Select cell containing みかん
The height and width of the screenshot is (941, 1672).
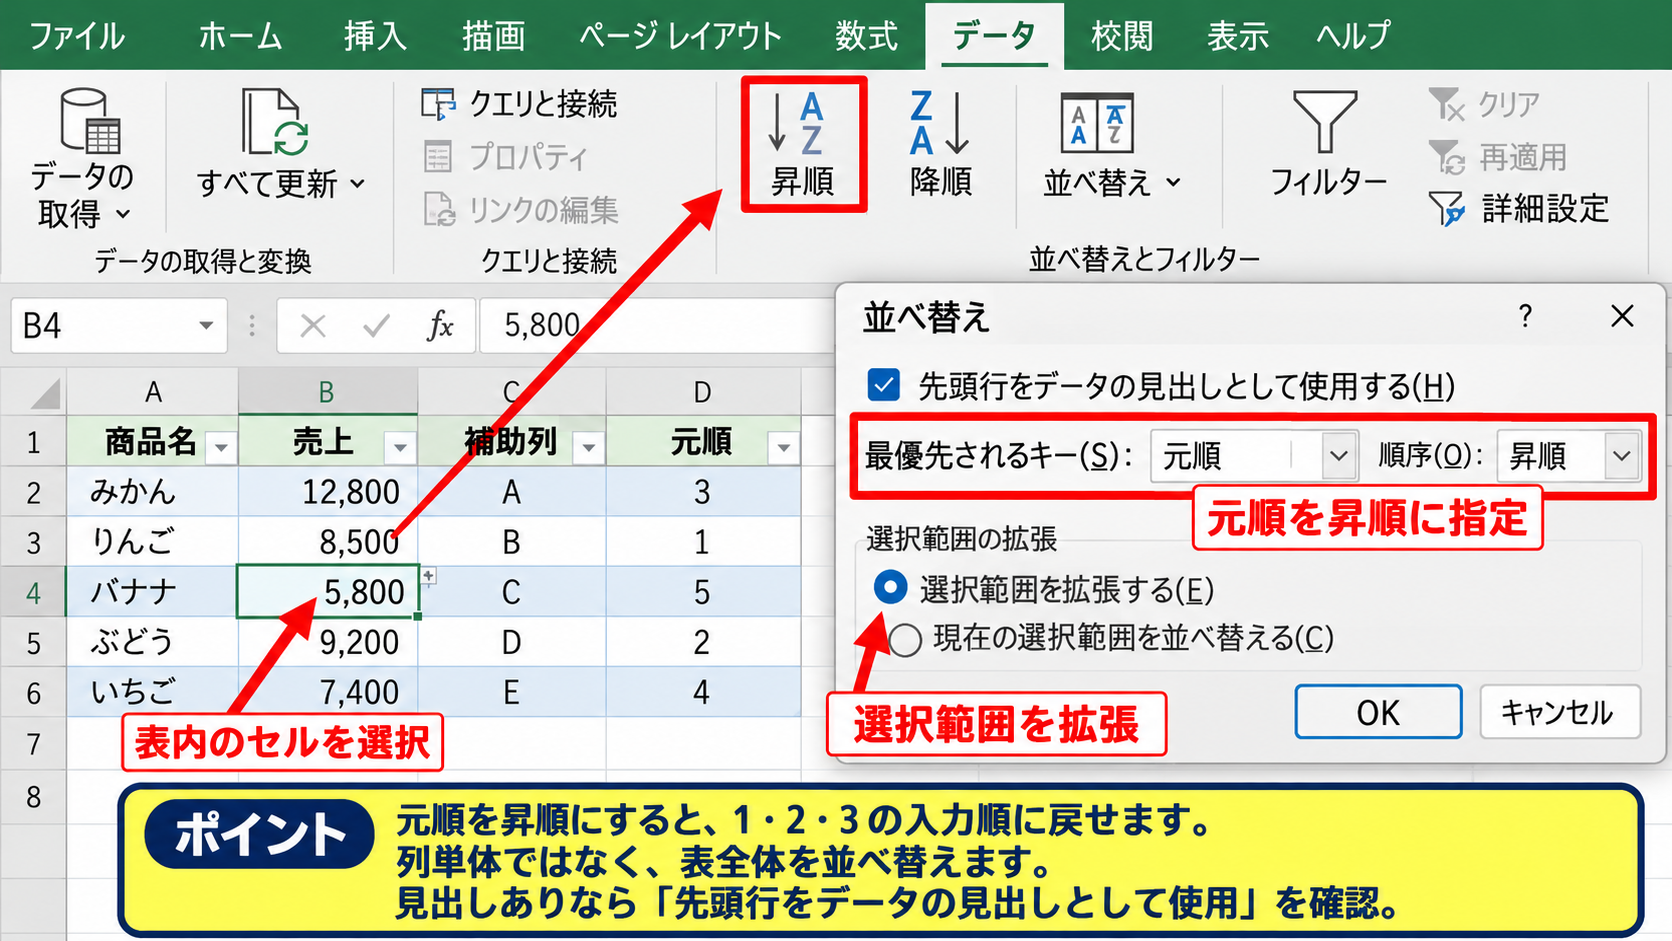pos(152,492)
